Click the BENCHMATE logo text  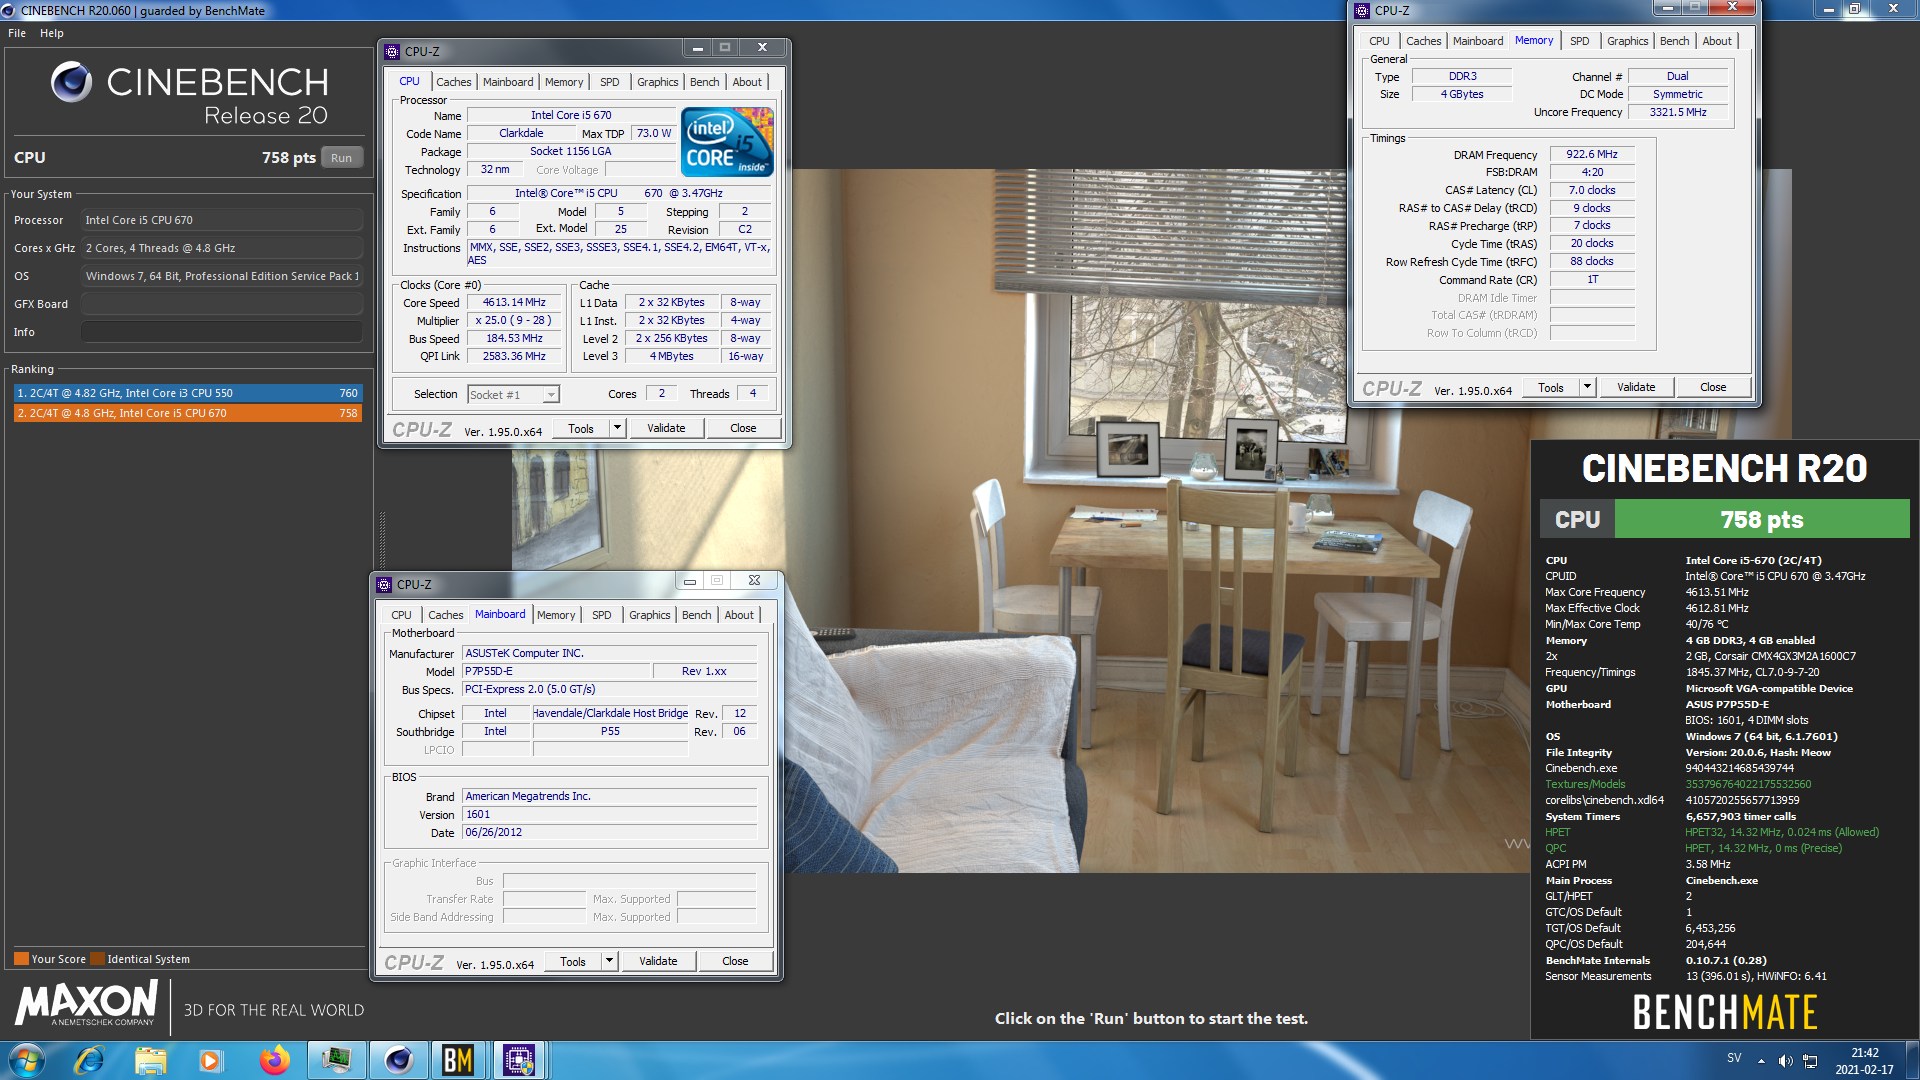click(1724, 1012)
